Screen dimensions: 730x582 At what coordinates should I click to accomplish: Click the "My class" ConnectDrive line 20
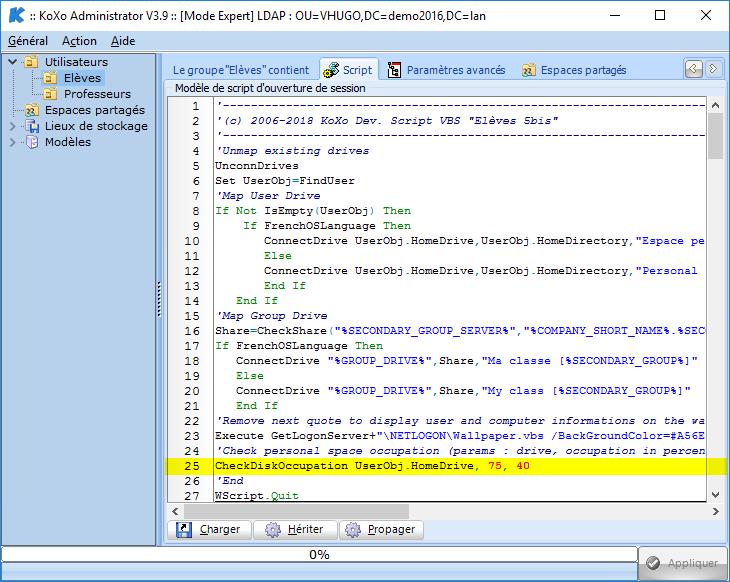pos(463,391)
